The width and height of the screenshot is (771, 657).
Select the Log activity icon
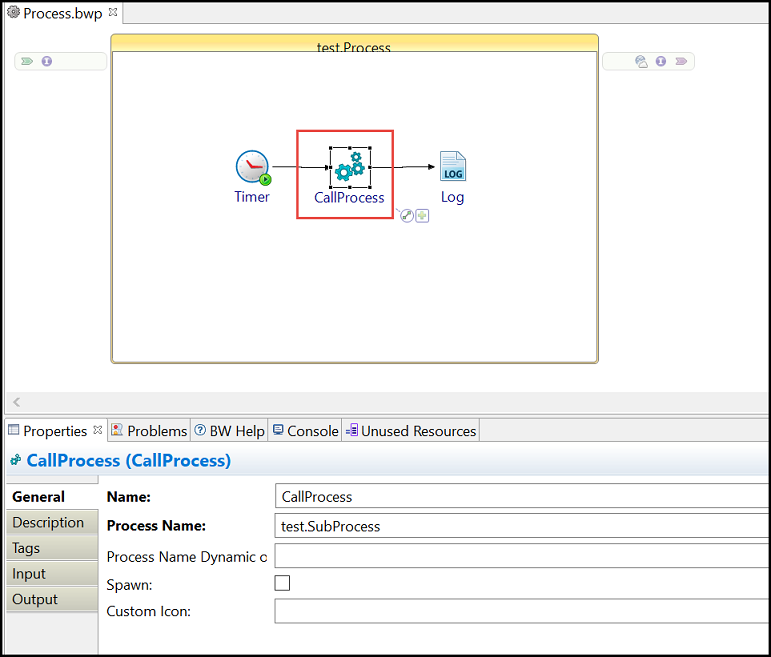[x=452, y=166]
